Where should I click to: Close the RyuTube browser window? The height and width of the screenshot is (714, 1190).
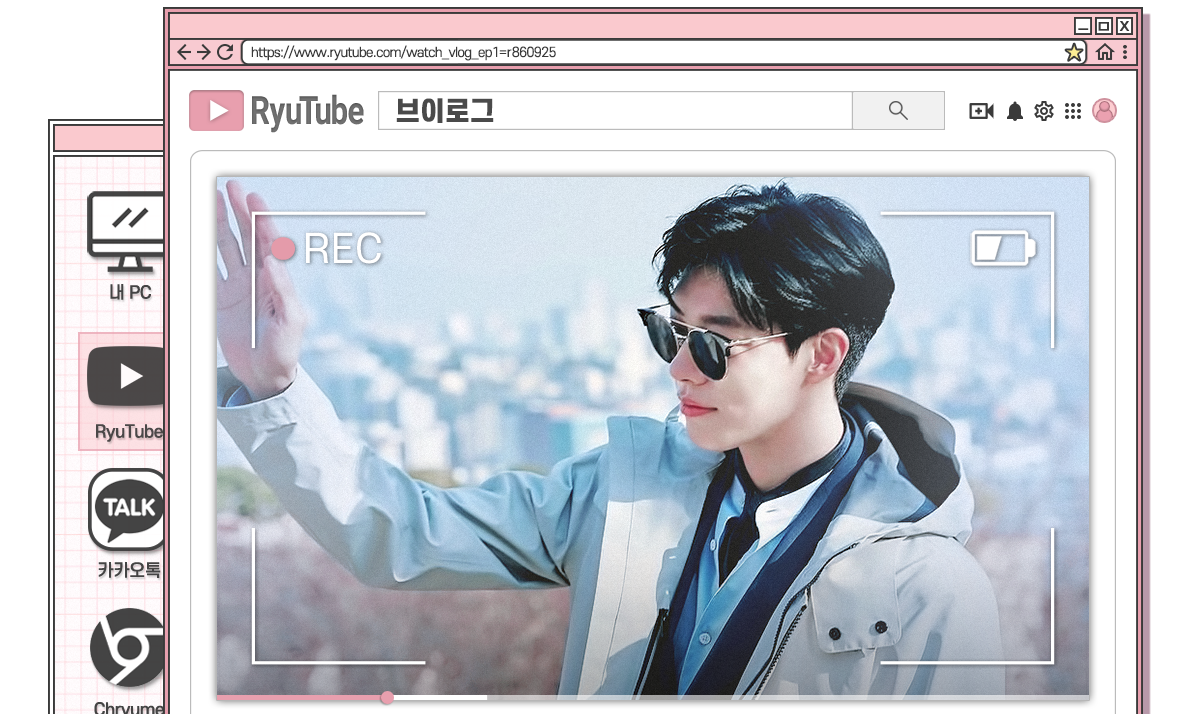click(1125, 26)
